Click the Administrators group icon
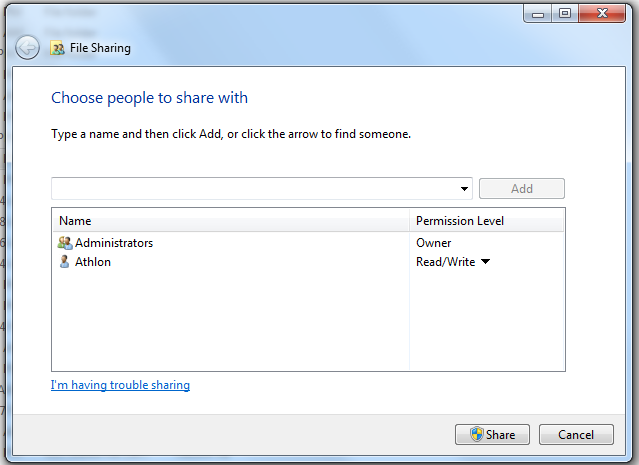 (65, 243)
